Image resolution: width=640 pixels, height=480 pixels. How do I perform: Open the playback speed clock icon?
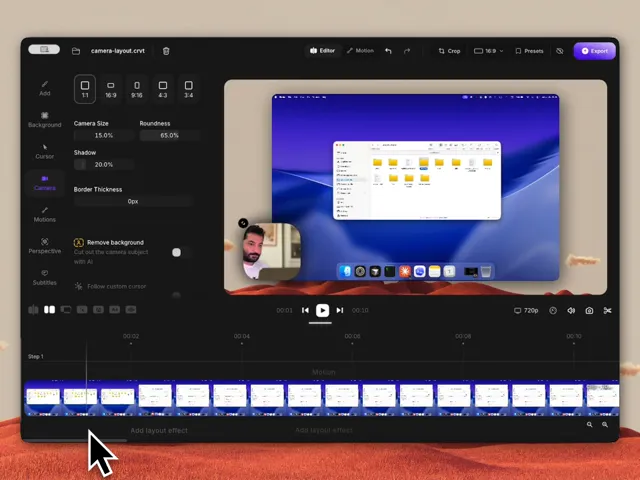[x=553, y=311]
